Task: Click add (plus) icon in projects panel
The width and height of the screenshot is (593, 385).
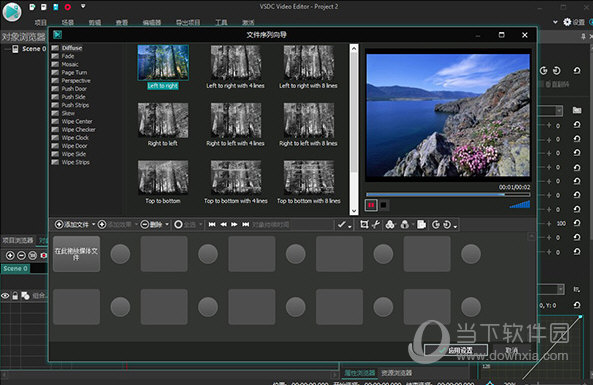Action: (10, 256)
